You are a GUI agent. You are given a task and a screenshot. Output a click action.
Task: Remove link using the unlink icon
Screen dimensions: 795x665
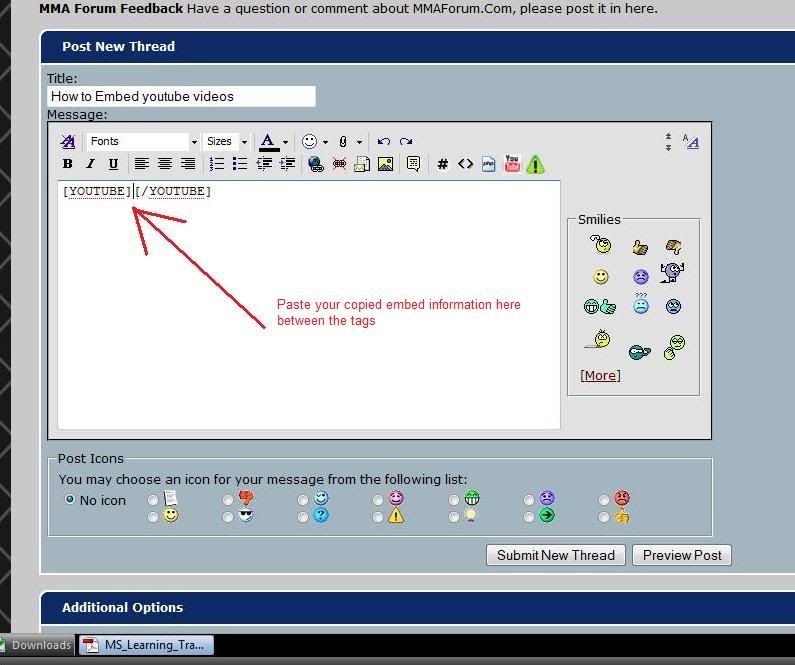pos(339,164)
